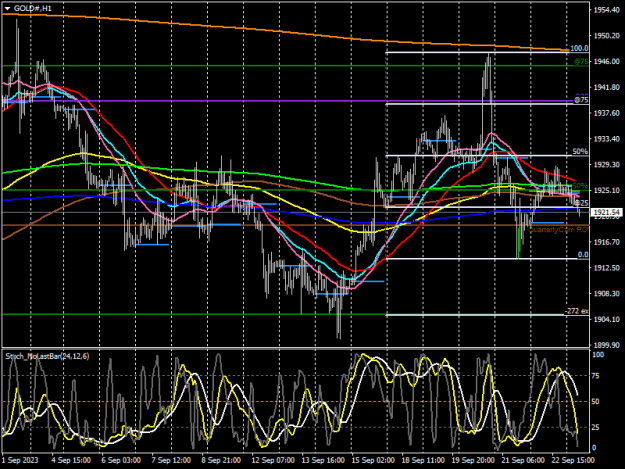Click the 6 Sep 03:00 time label

point(121,460)
